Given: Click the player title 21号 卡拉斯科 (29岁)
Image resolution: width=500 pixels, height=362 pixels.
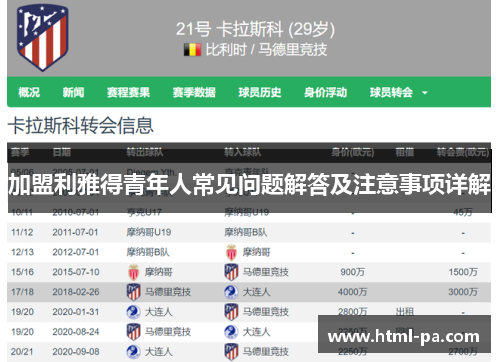Looking at the screenshot, I should [x=255, y=29].
